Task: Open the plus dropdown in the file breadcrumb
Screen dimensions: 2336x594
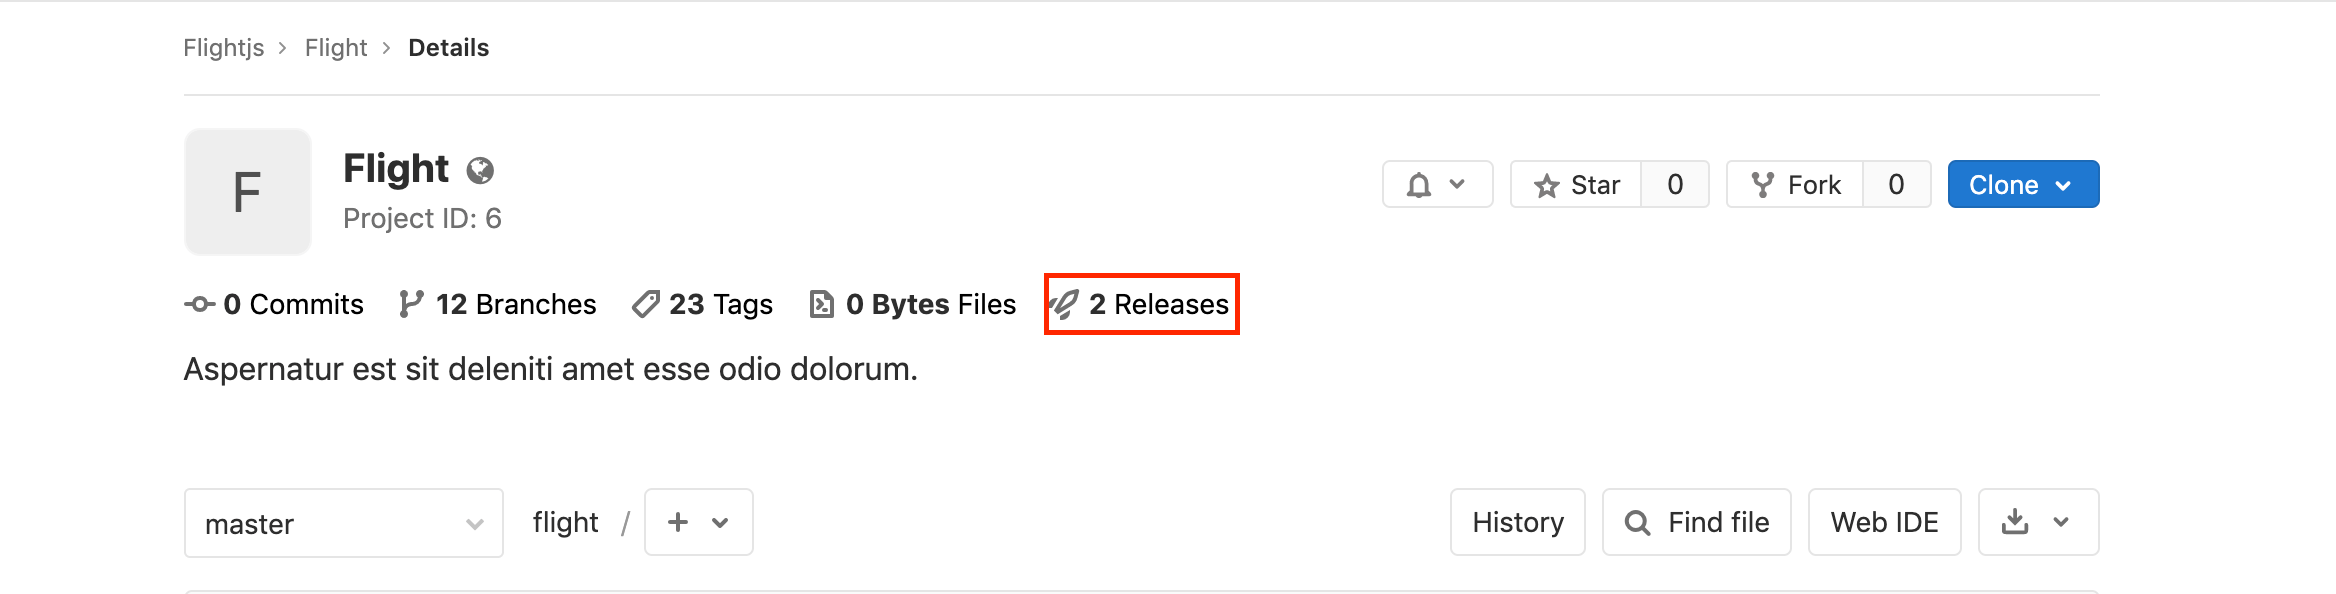Action: pyautogui.click(x=698, y=521)
